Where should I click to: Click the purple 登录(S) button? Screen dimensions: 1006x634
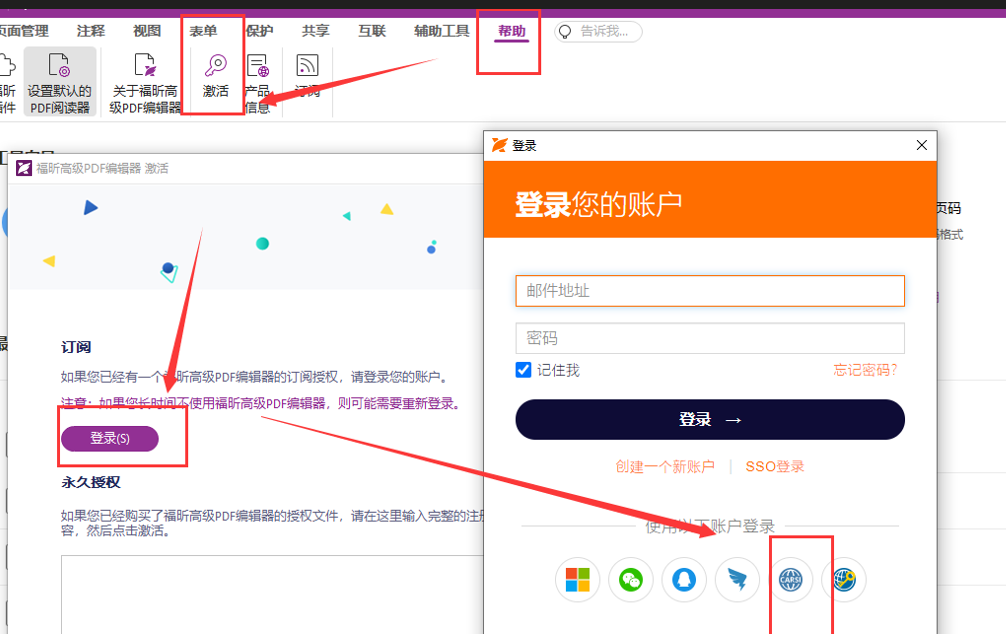point(110,438)
